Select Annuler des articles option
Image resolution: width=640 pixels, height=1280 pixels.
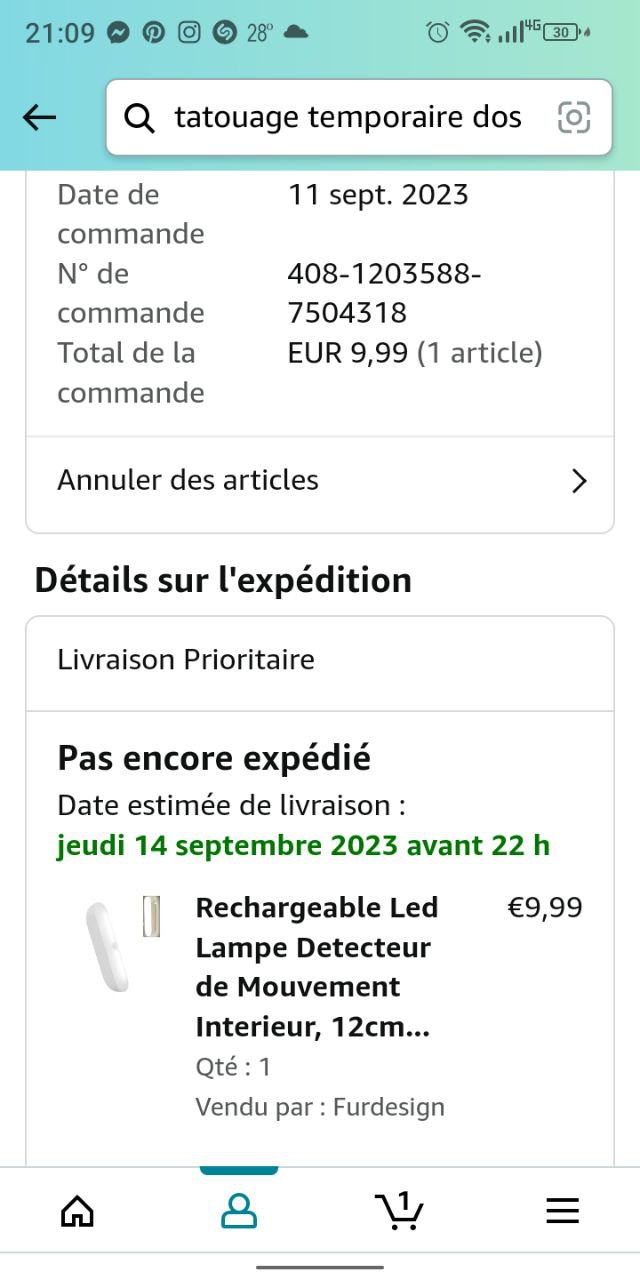[188, 480]
